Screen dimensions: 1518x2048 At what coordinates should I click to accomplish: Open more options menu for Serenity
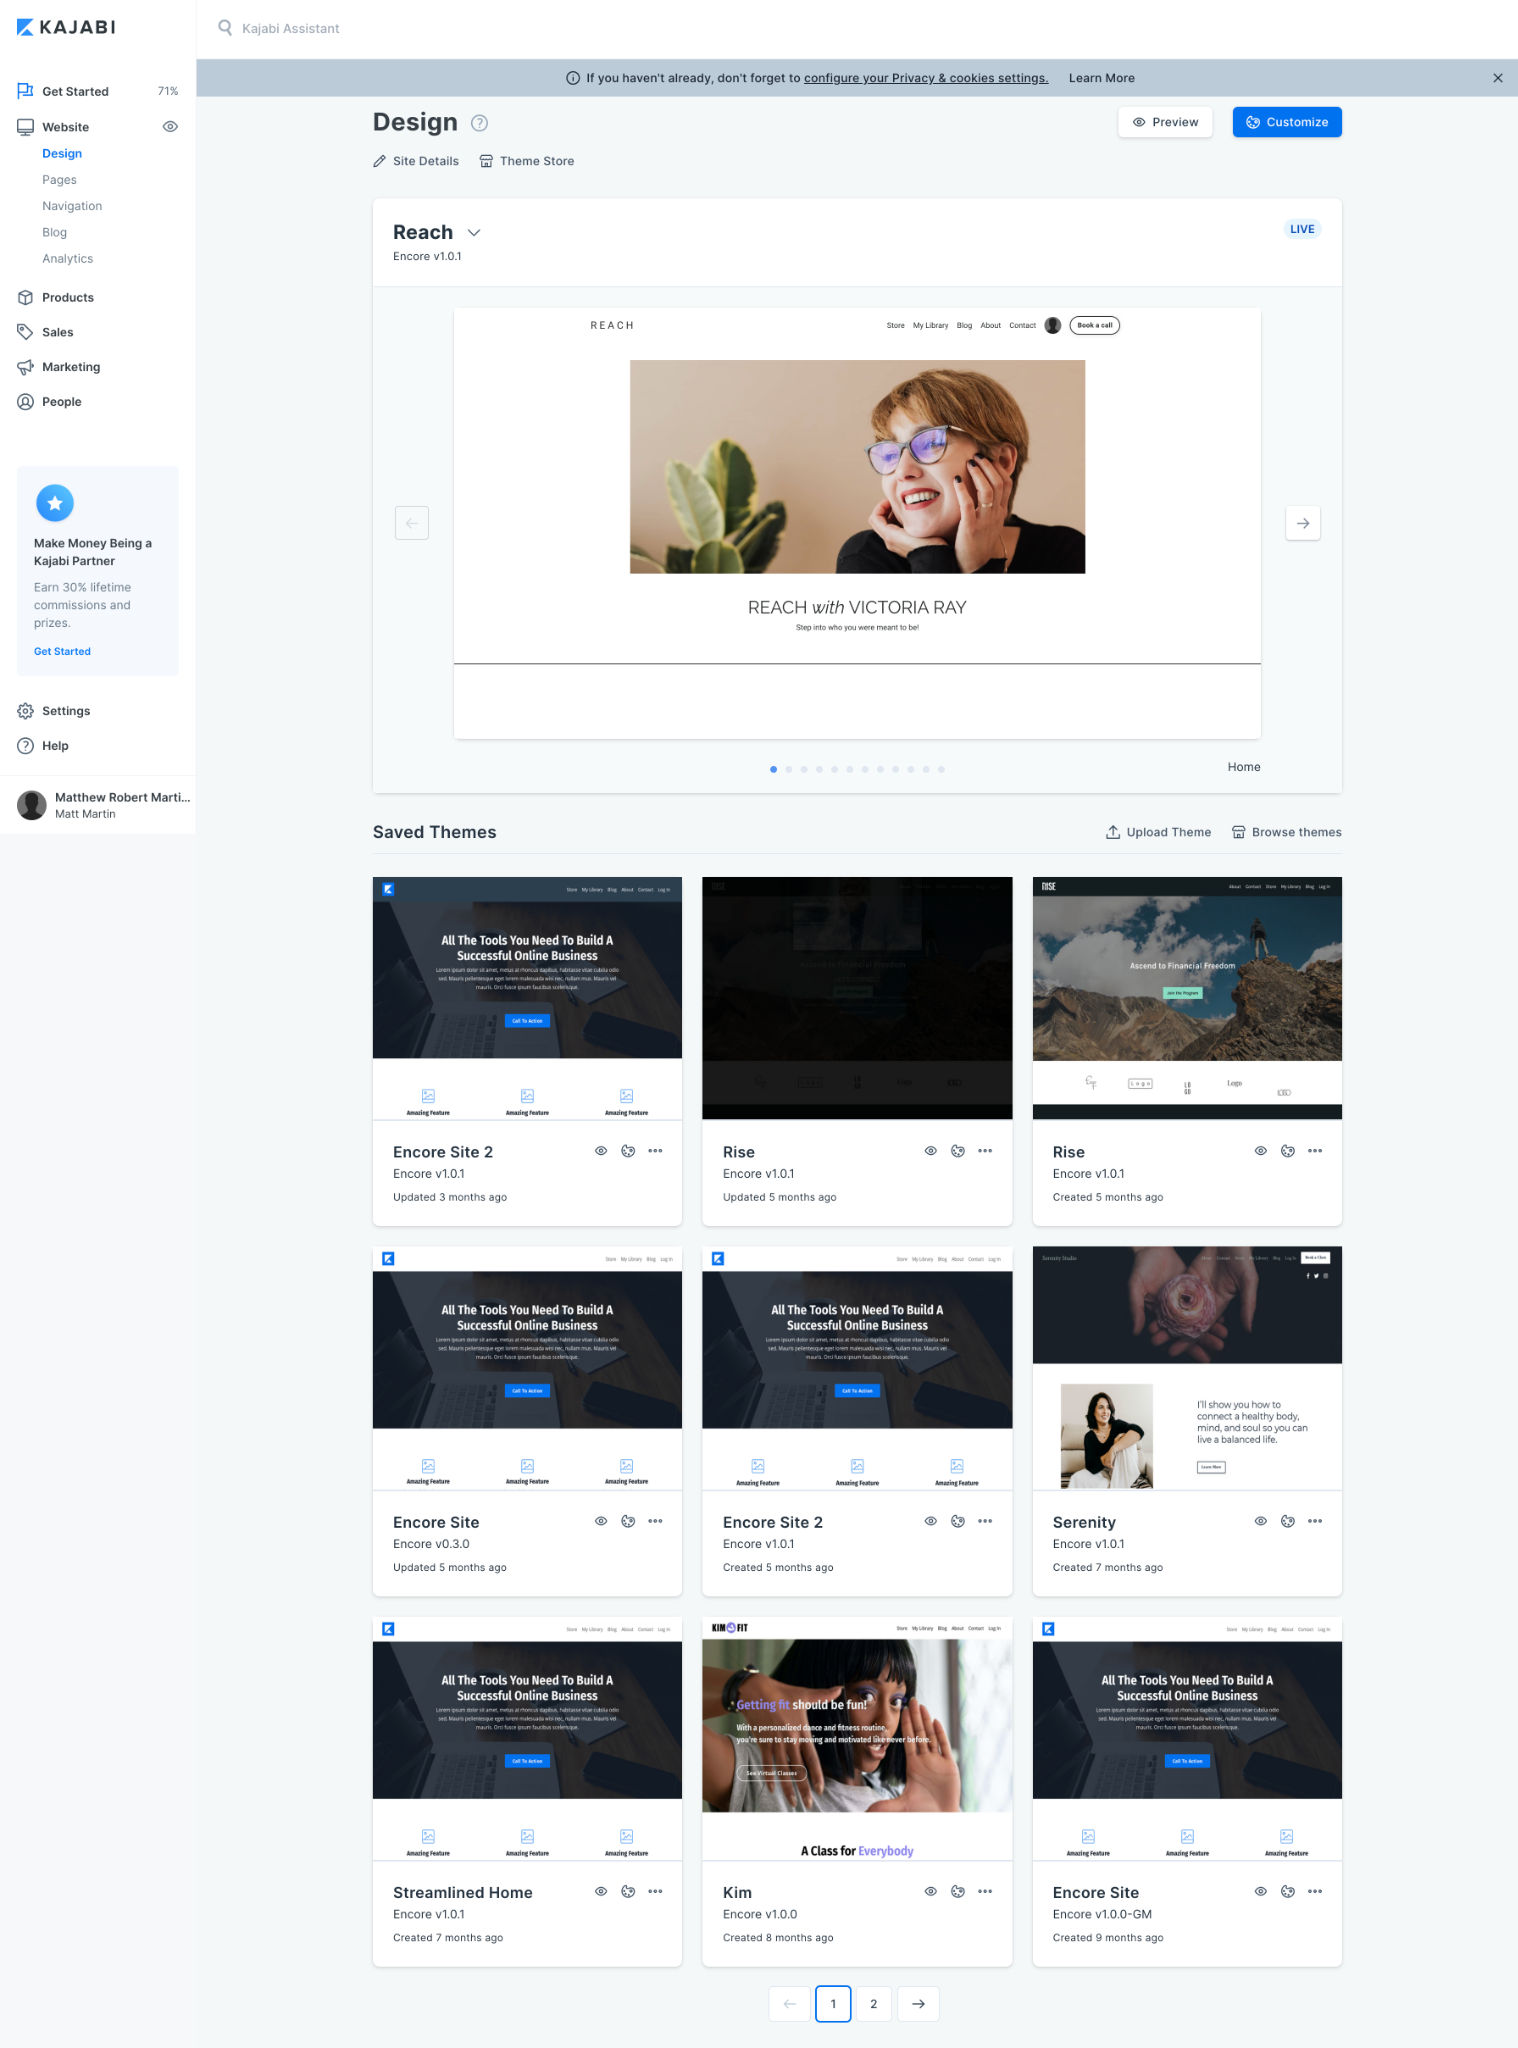(x=1315, y=1521)
